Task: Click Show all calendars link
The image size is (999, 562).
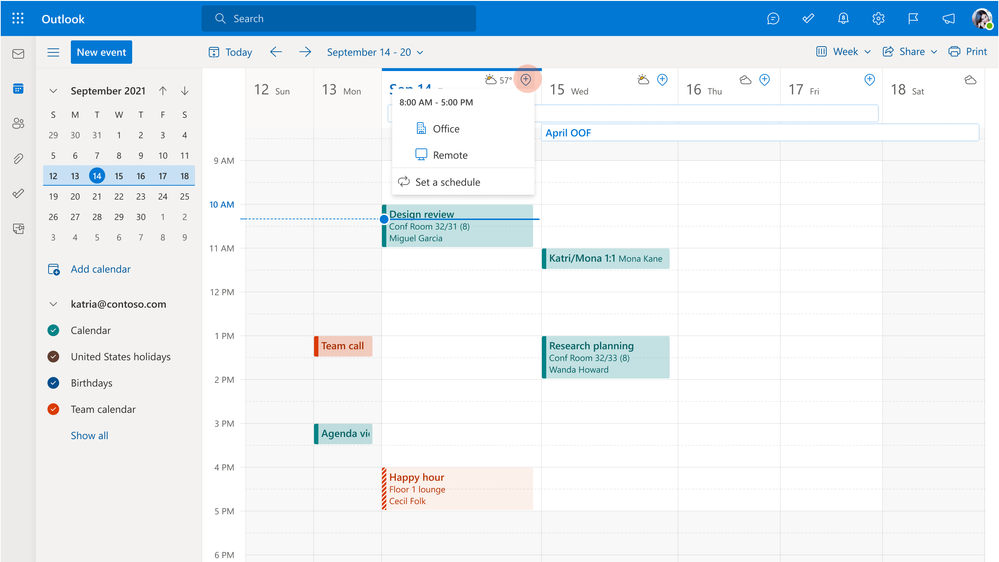Action: [x=89, y=436]
